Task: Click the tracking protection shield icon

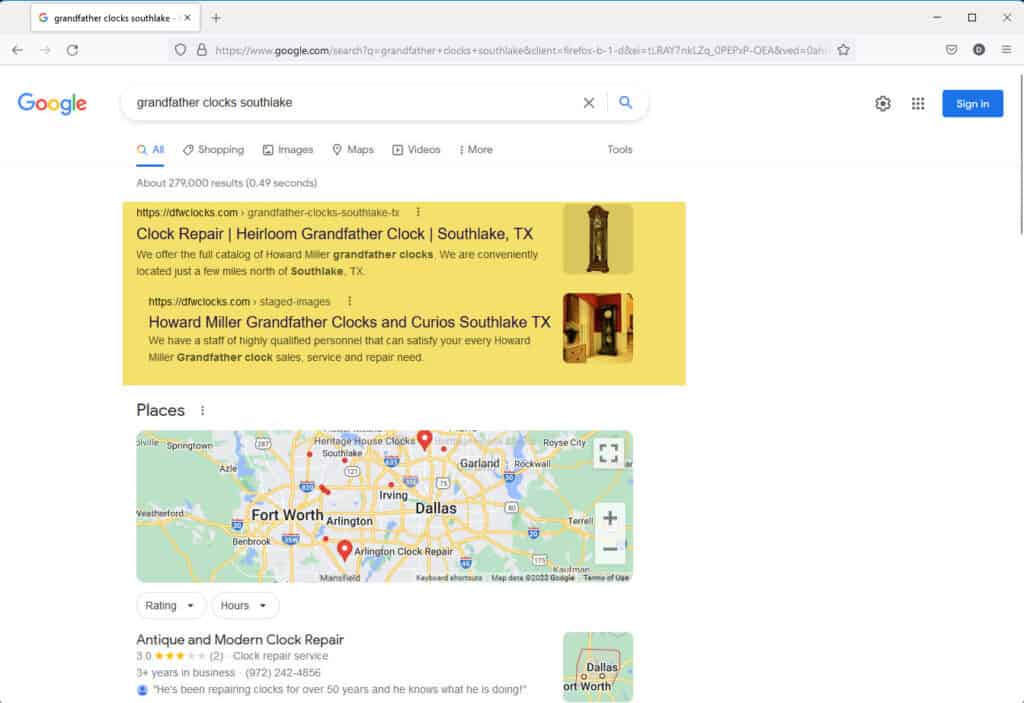Action: point(180,50)
